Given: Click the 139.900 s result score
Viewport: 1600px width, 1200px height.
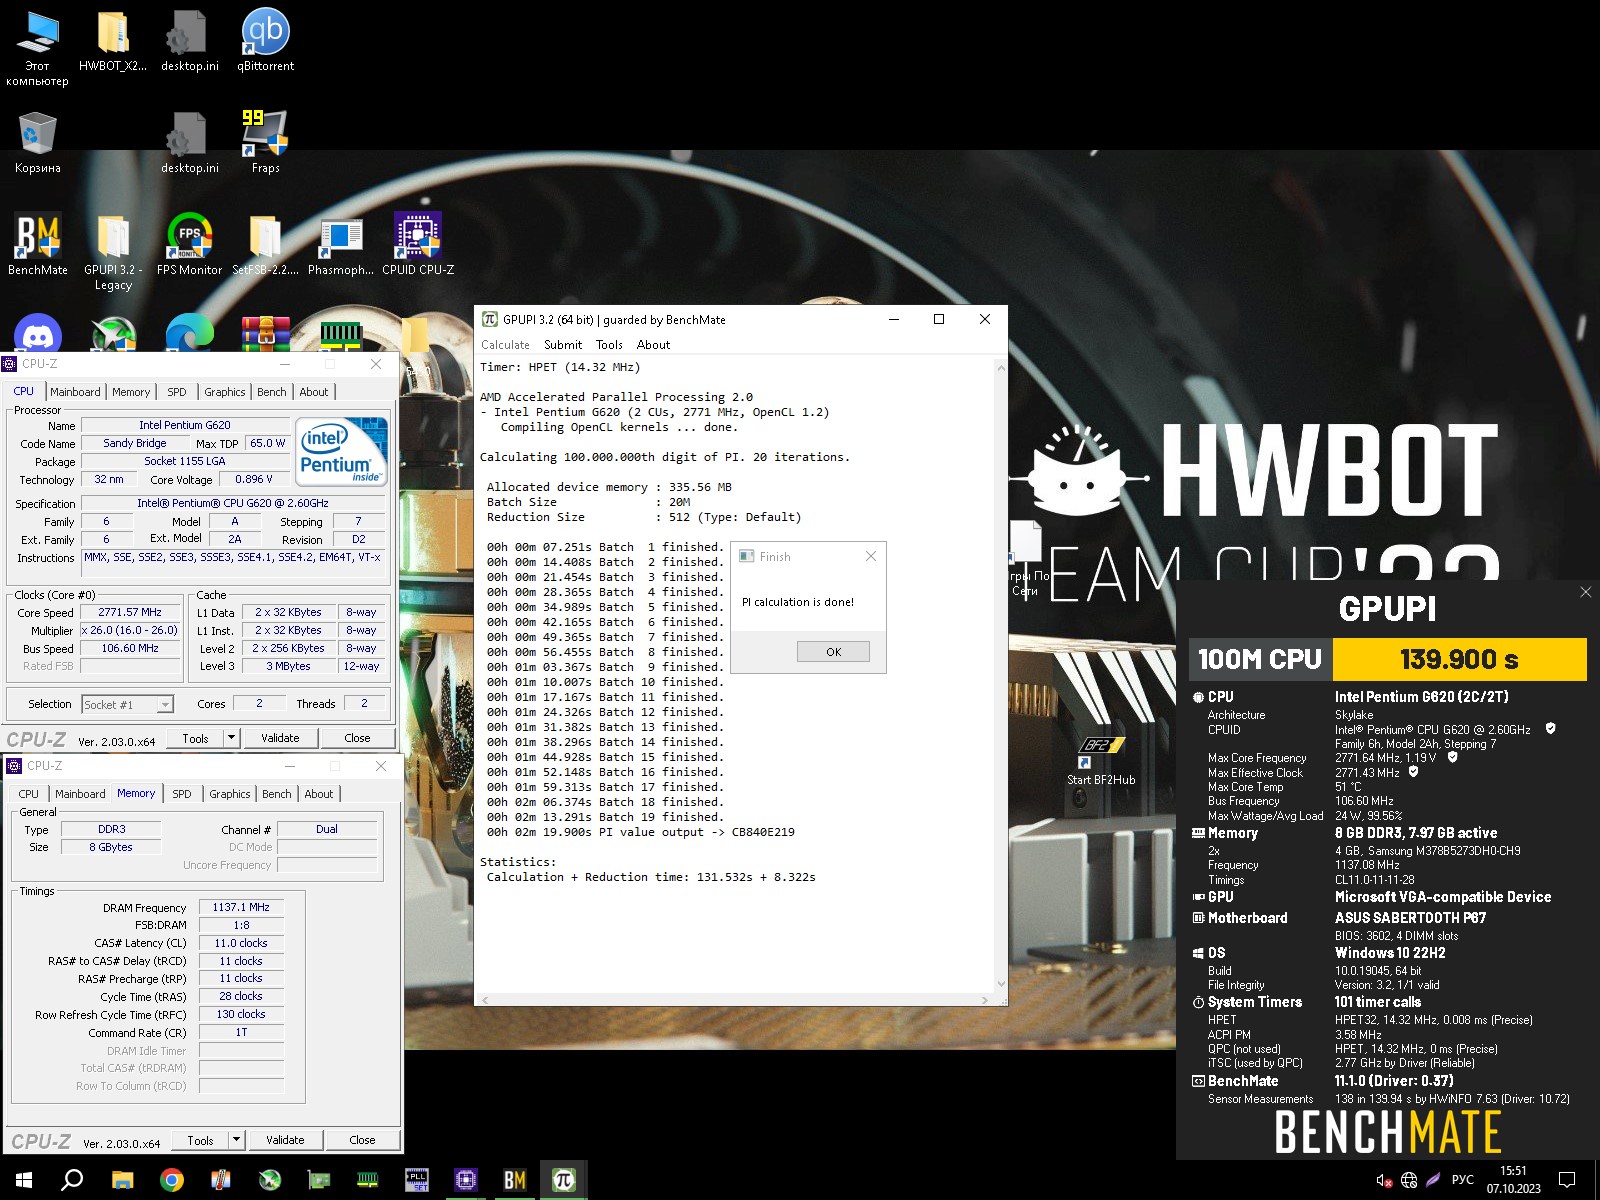Looking at the screenshot, I should point(1459,659).
